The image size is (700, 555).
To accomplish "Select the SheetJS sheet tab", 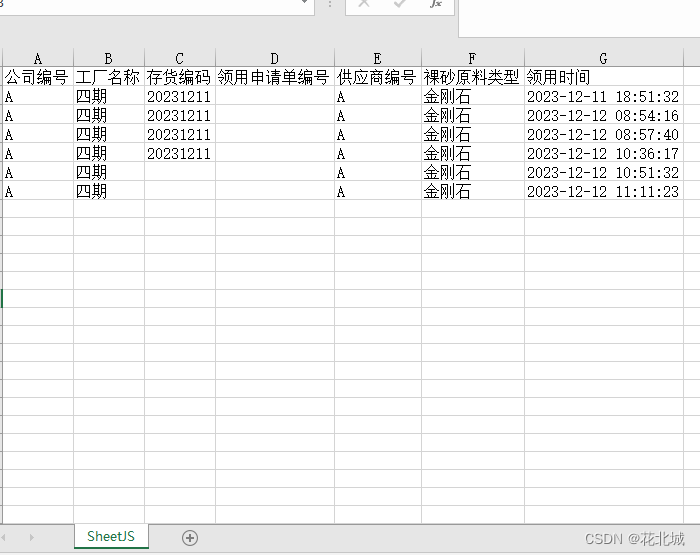I will (111, 536).
